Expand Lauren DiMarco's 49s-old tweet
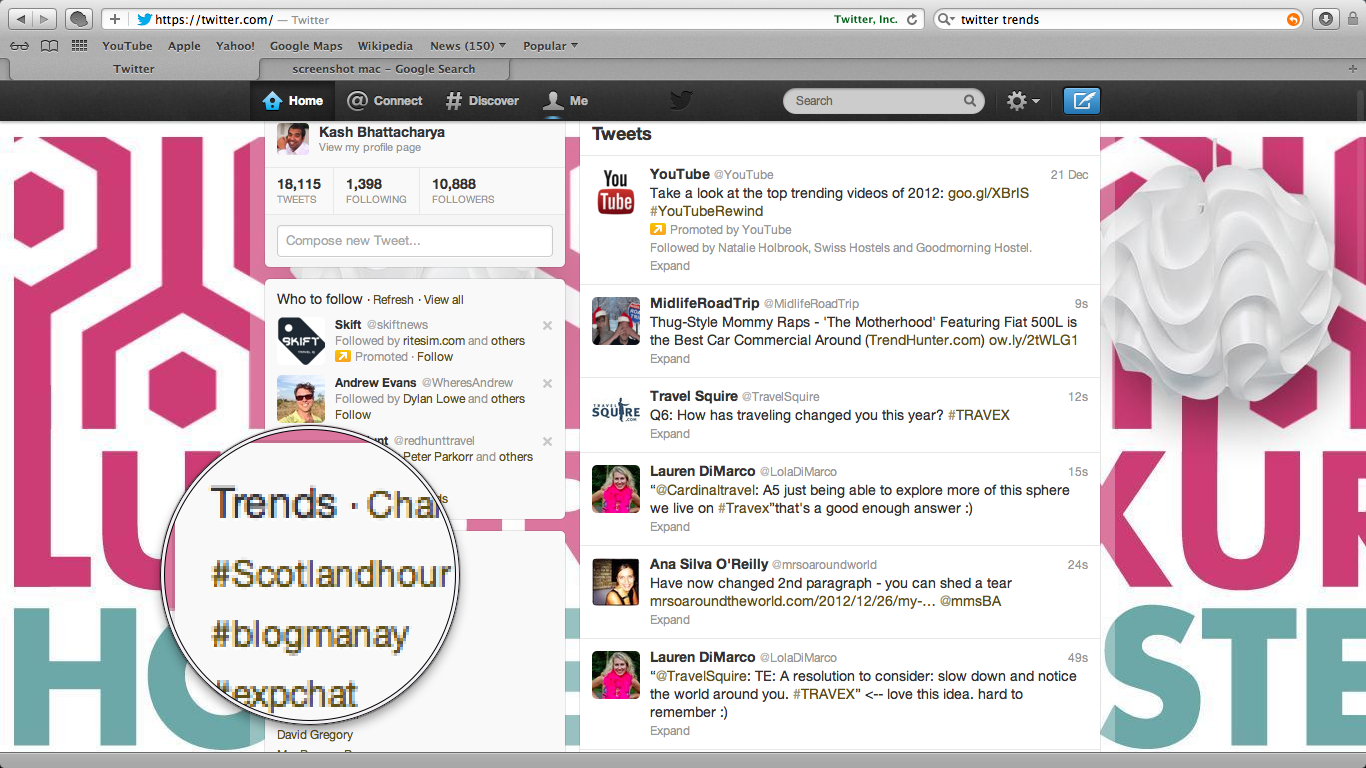The image size is (1366, 768). tap(670, 731)
